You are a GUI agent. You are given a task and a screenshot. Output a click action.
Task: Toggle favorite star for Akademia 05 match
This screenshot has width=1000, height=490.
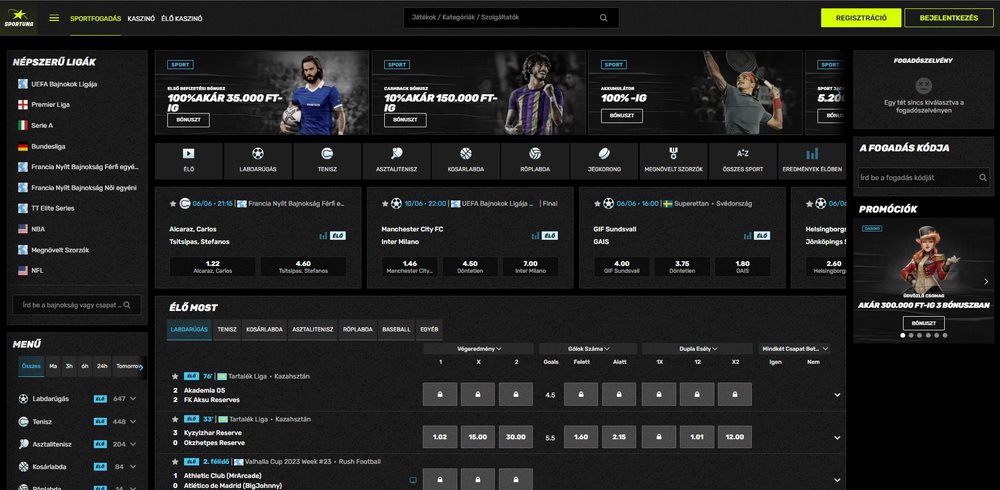[x=175, y=377]
